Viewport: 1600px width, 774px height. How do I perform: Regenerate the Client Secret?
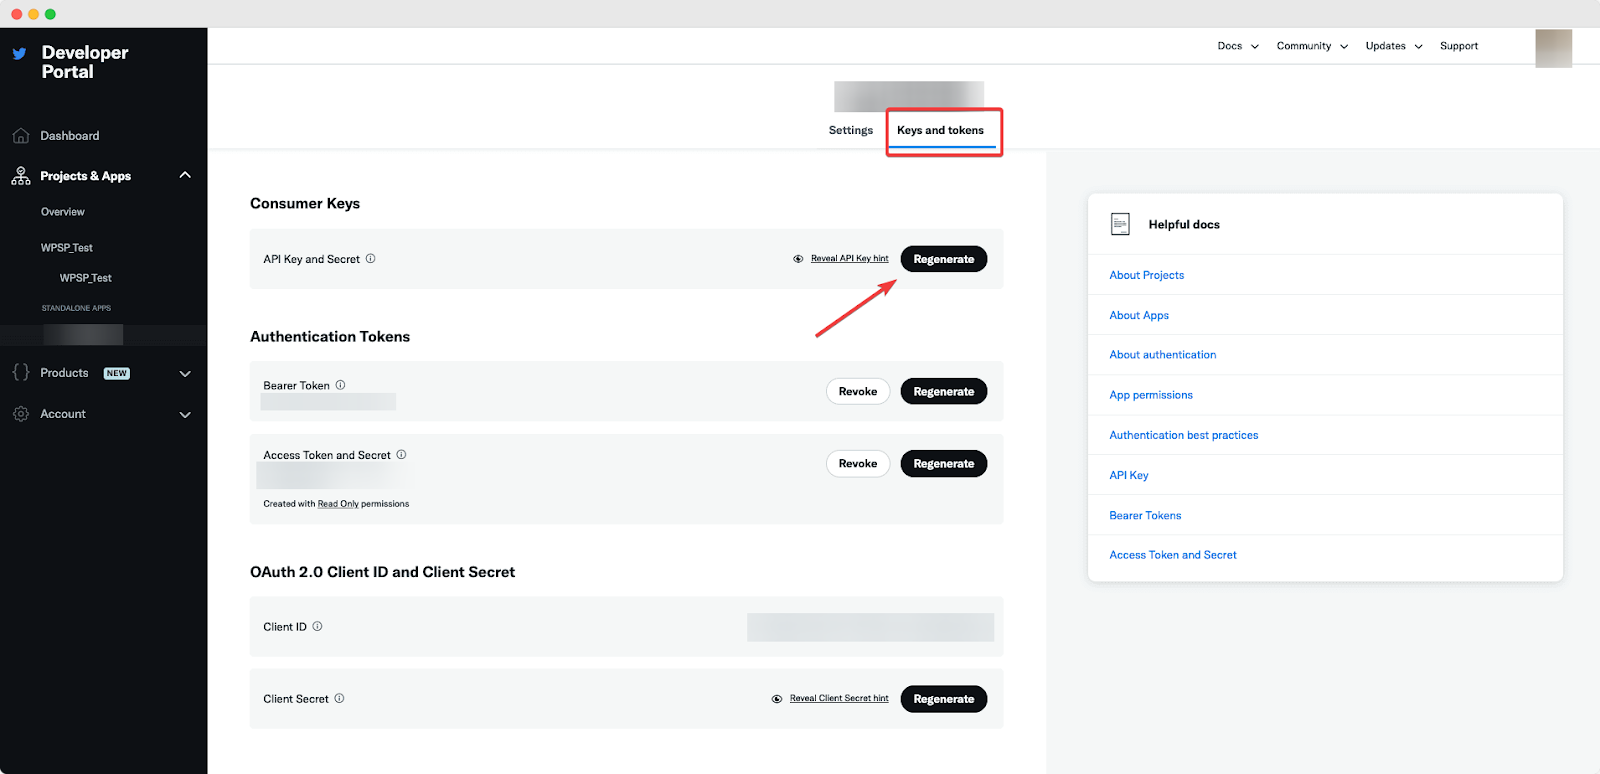(944, 699)
